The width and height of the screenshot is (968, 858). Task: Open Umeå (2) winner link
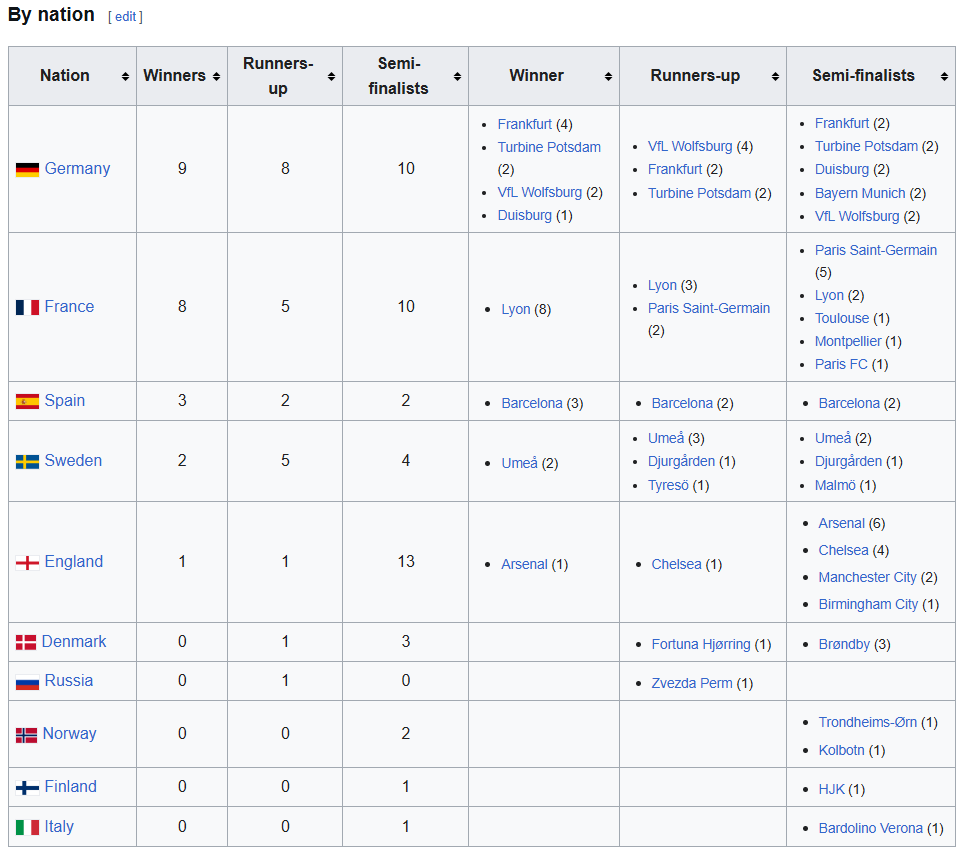520,464
